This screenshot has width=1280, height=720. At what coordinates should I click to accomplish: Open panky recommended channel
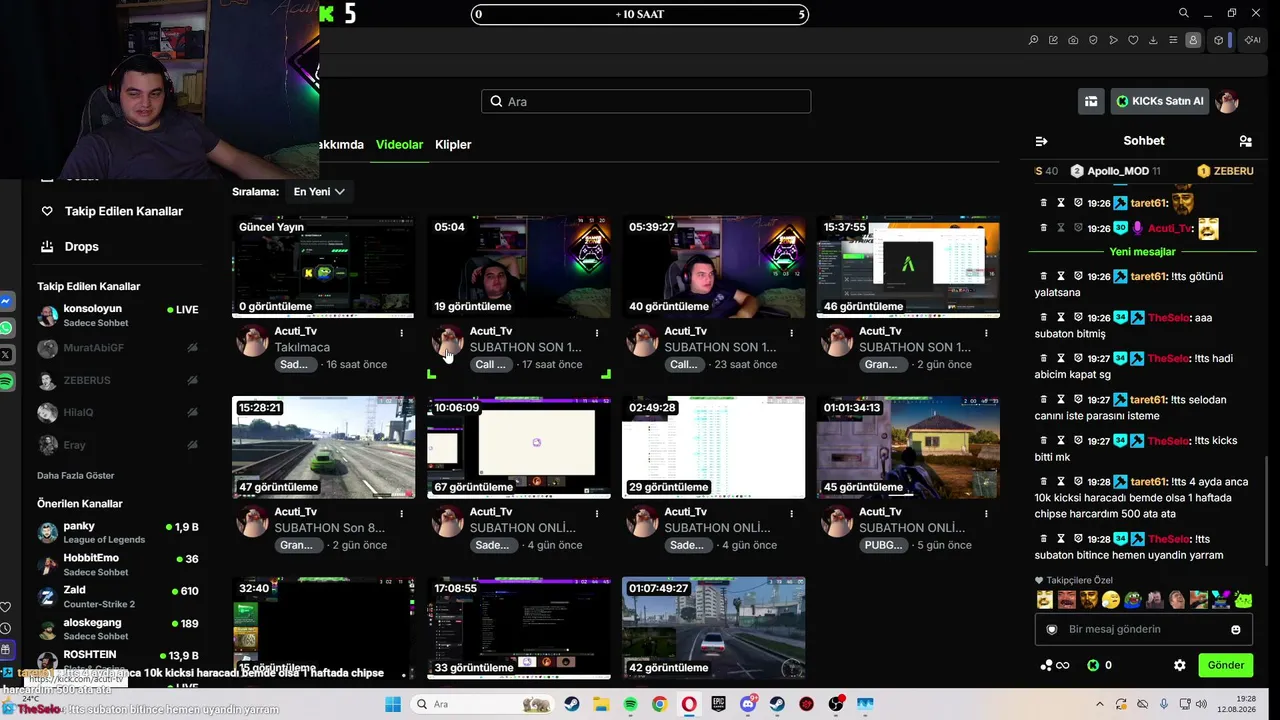click(x=118, y=532)
